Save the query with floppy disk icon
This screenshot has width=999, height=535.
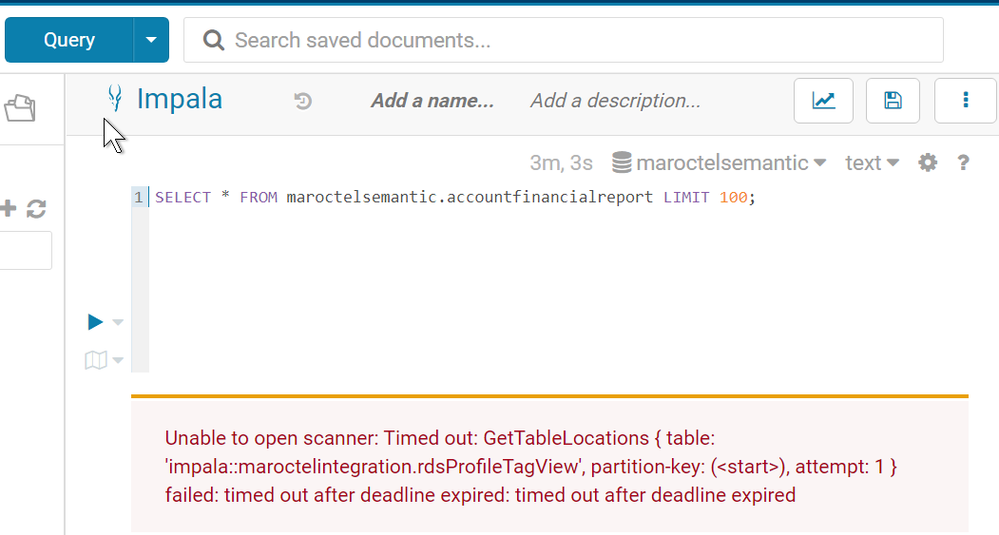pyautogui.click(x=893, y=101)
